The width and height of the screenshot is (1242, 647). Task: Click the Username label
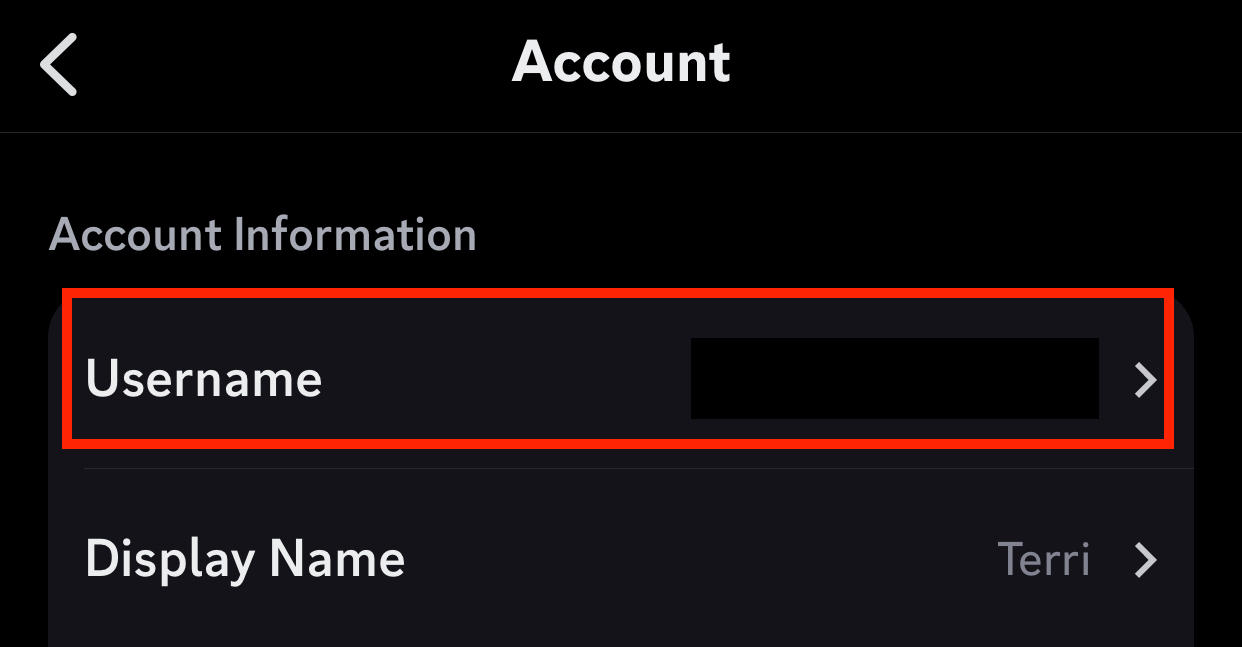click(205, 379)
